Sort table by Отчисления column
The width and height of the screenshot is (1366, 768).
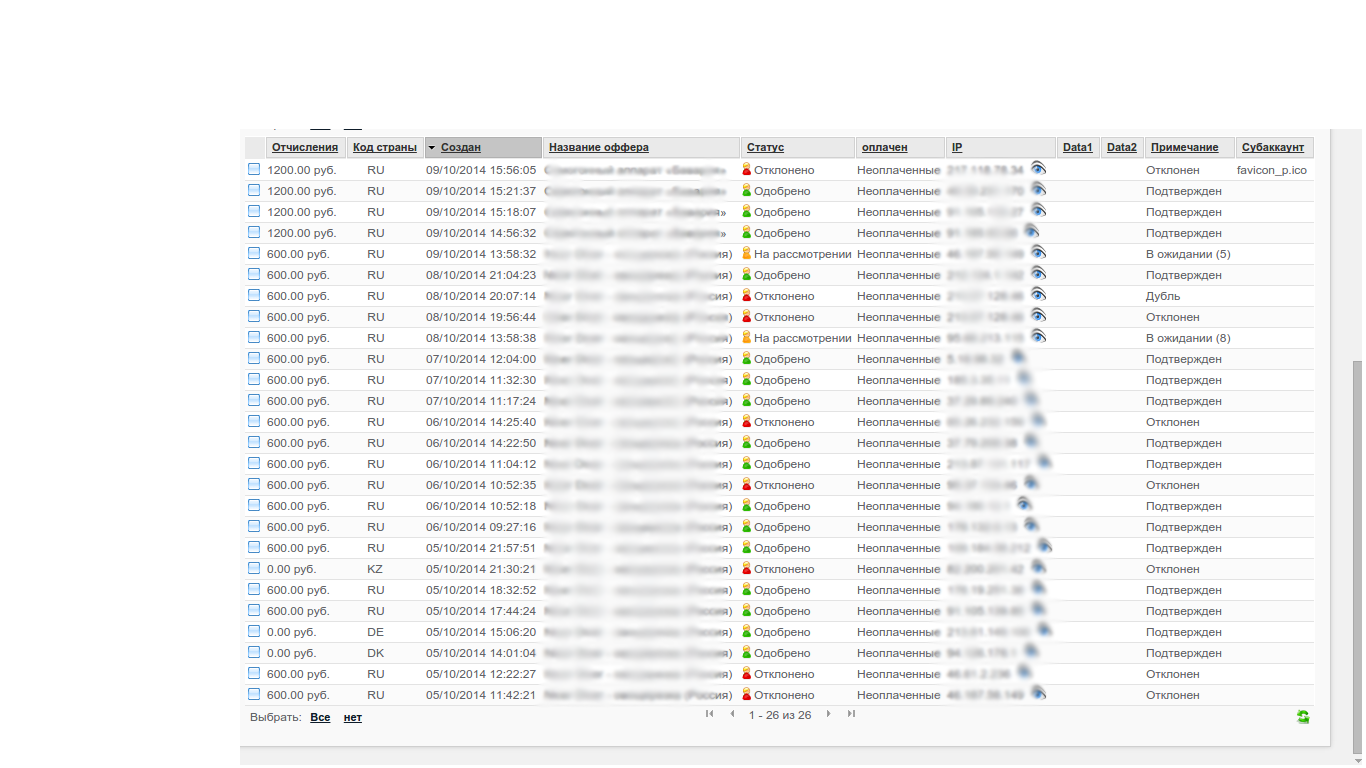click(304, 148)
